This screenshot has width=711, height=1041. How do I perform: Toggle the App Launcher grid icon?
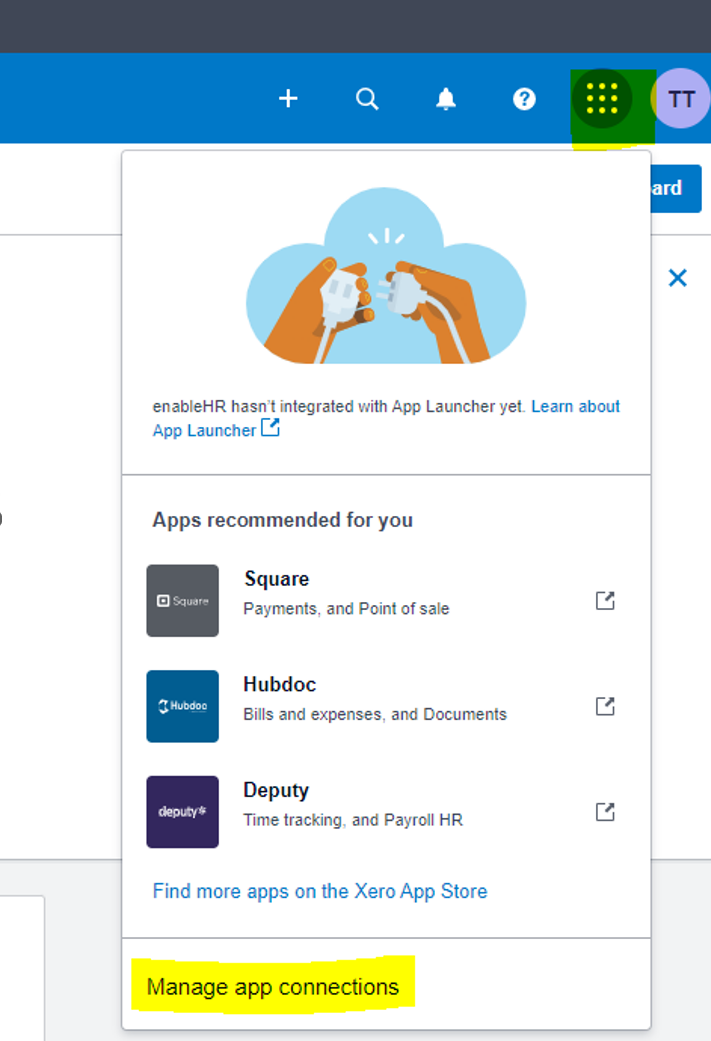(602, 98)
